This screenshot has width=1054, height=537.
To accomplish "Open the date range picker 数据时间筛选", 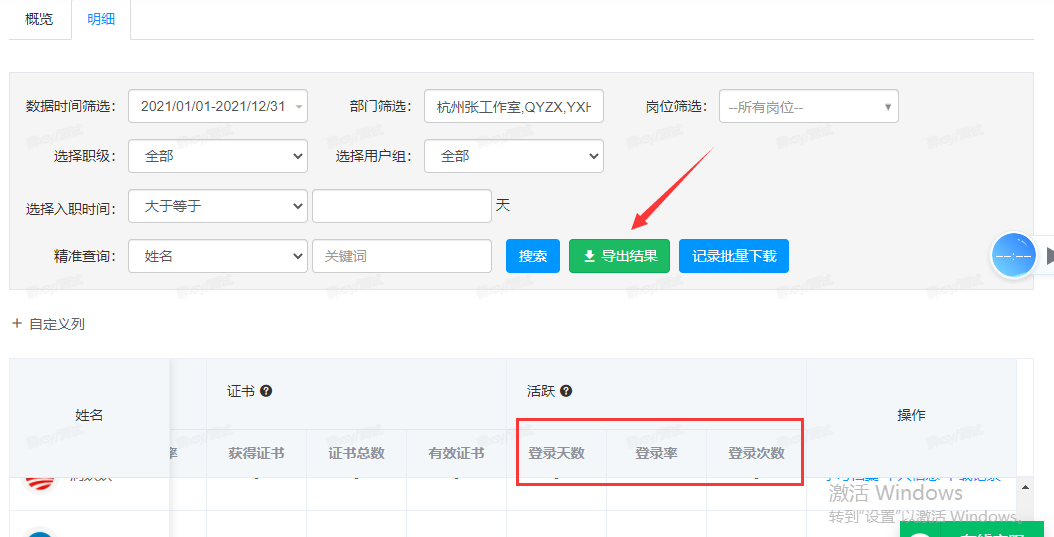I will [218, 106].
